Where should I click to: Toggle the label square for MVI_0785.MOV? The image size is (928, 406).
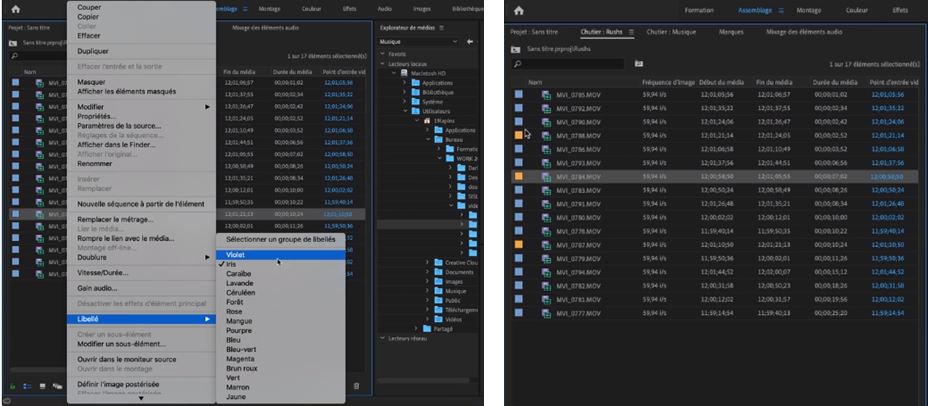pyautogui.click(x=518, y=94)
